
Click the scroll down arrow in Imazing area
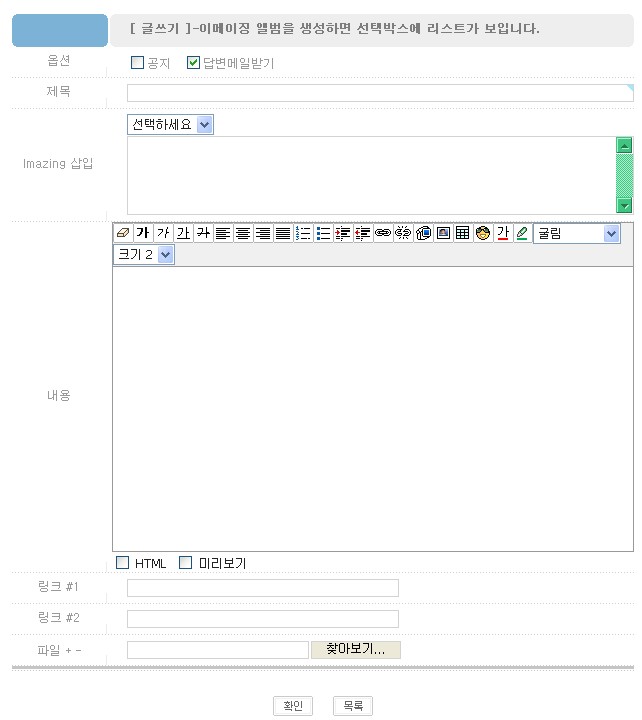pyautogui.click(x=624, y=205)
